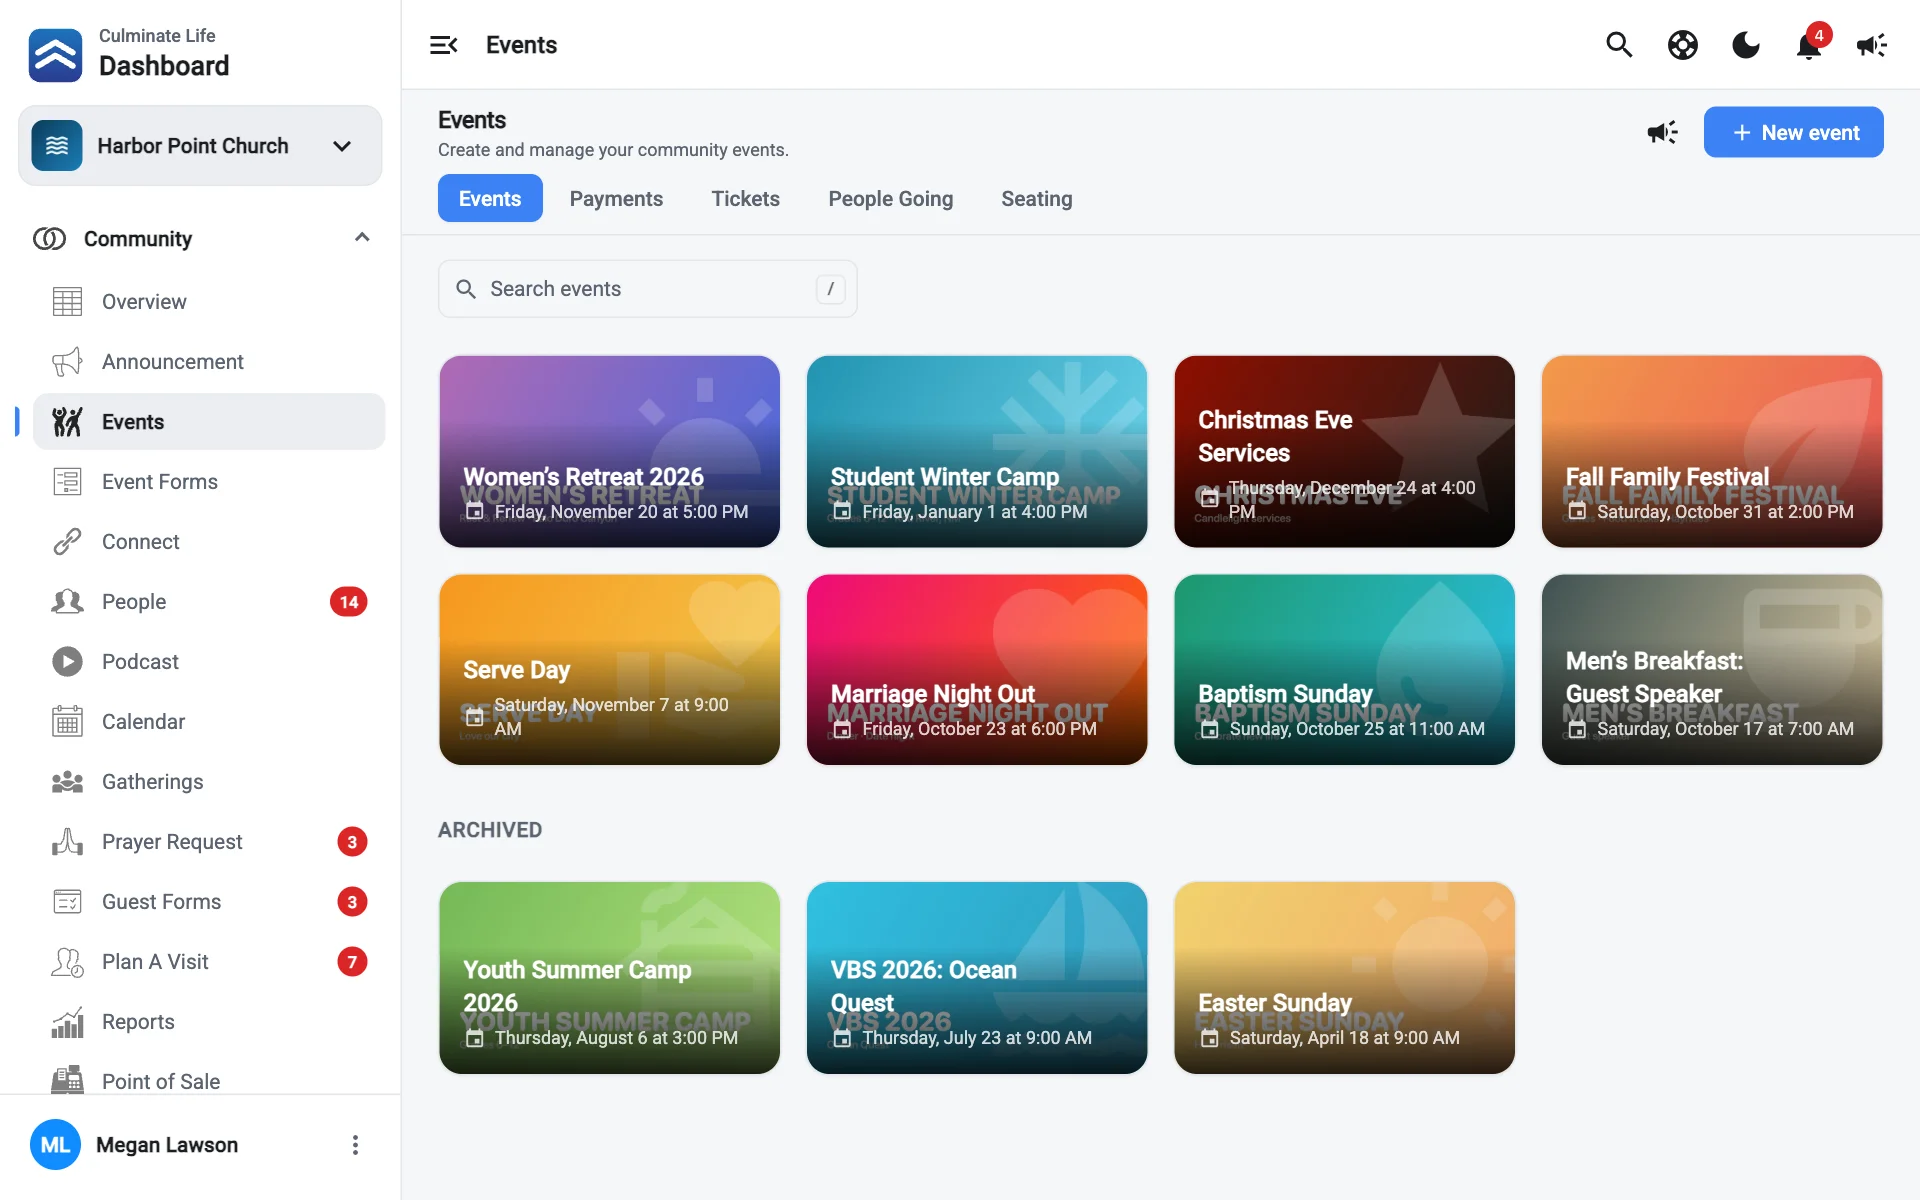Image resolution: width=1920 pixels, height=1200 pixels.
Task: Toggle dark mode moon icon
Action: pyautogui.click(x=1746, y=45)
